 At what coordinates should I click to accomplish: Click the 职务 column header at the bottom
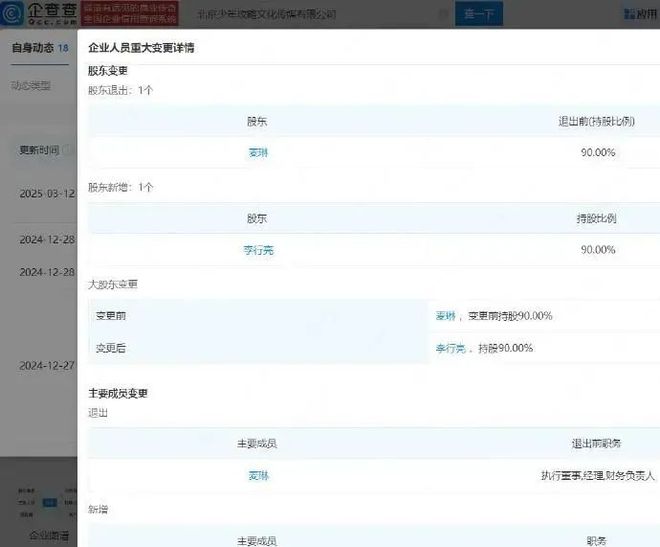596,541
